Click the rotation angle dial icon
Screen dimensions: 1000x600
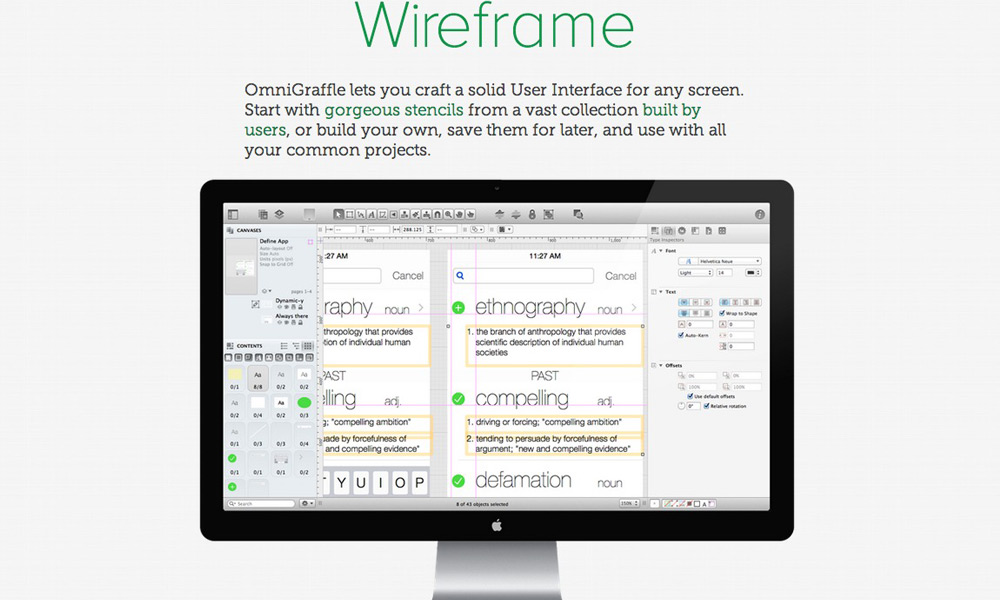[681, 406]
